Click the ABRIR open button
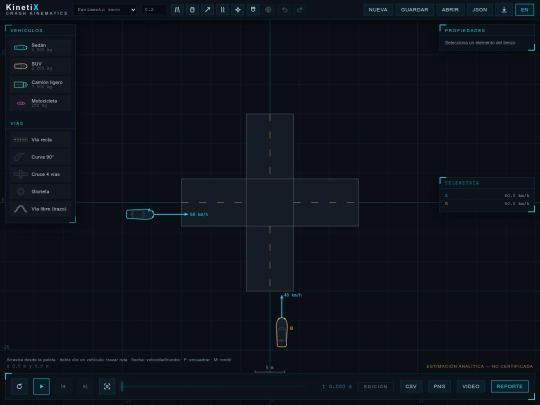540x405 pixels. point(450,10)
